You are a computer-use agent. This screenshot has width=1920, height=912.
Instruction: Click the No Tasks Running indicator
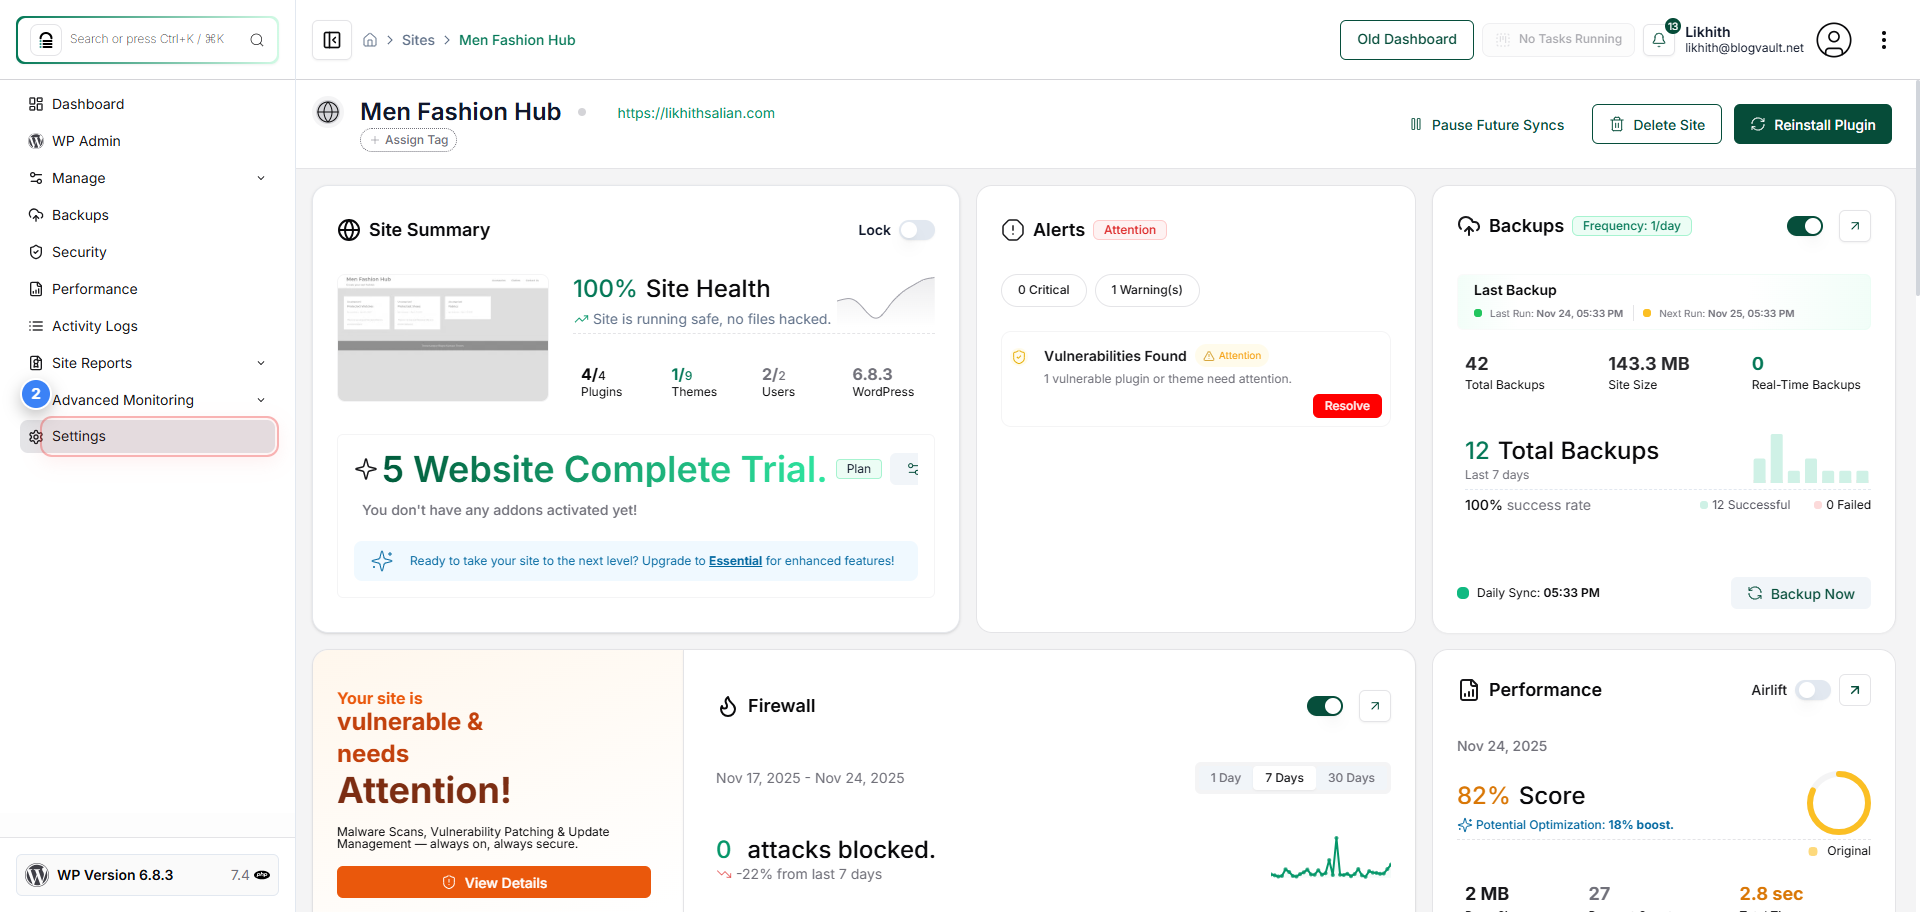tap(1558, 40)
